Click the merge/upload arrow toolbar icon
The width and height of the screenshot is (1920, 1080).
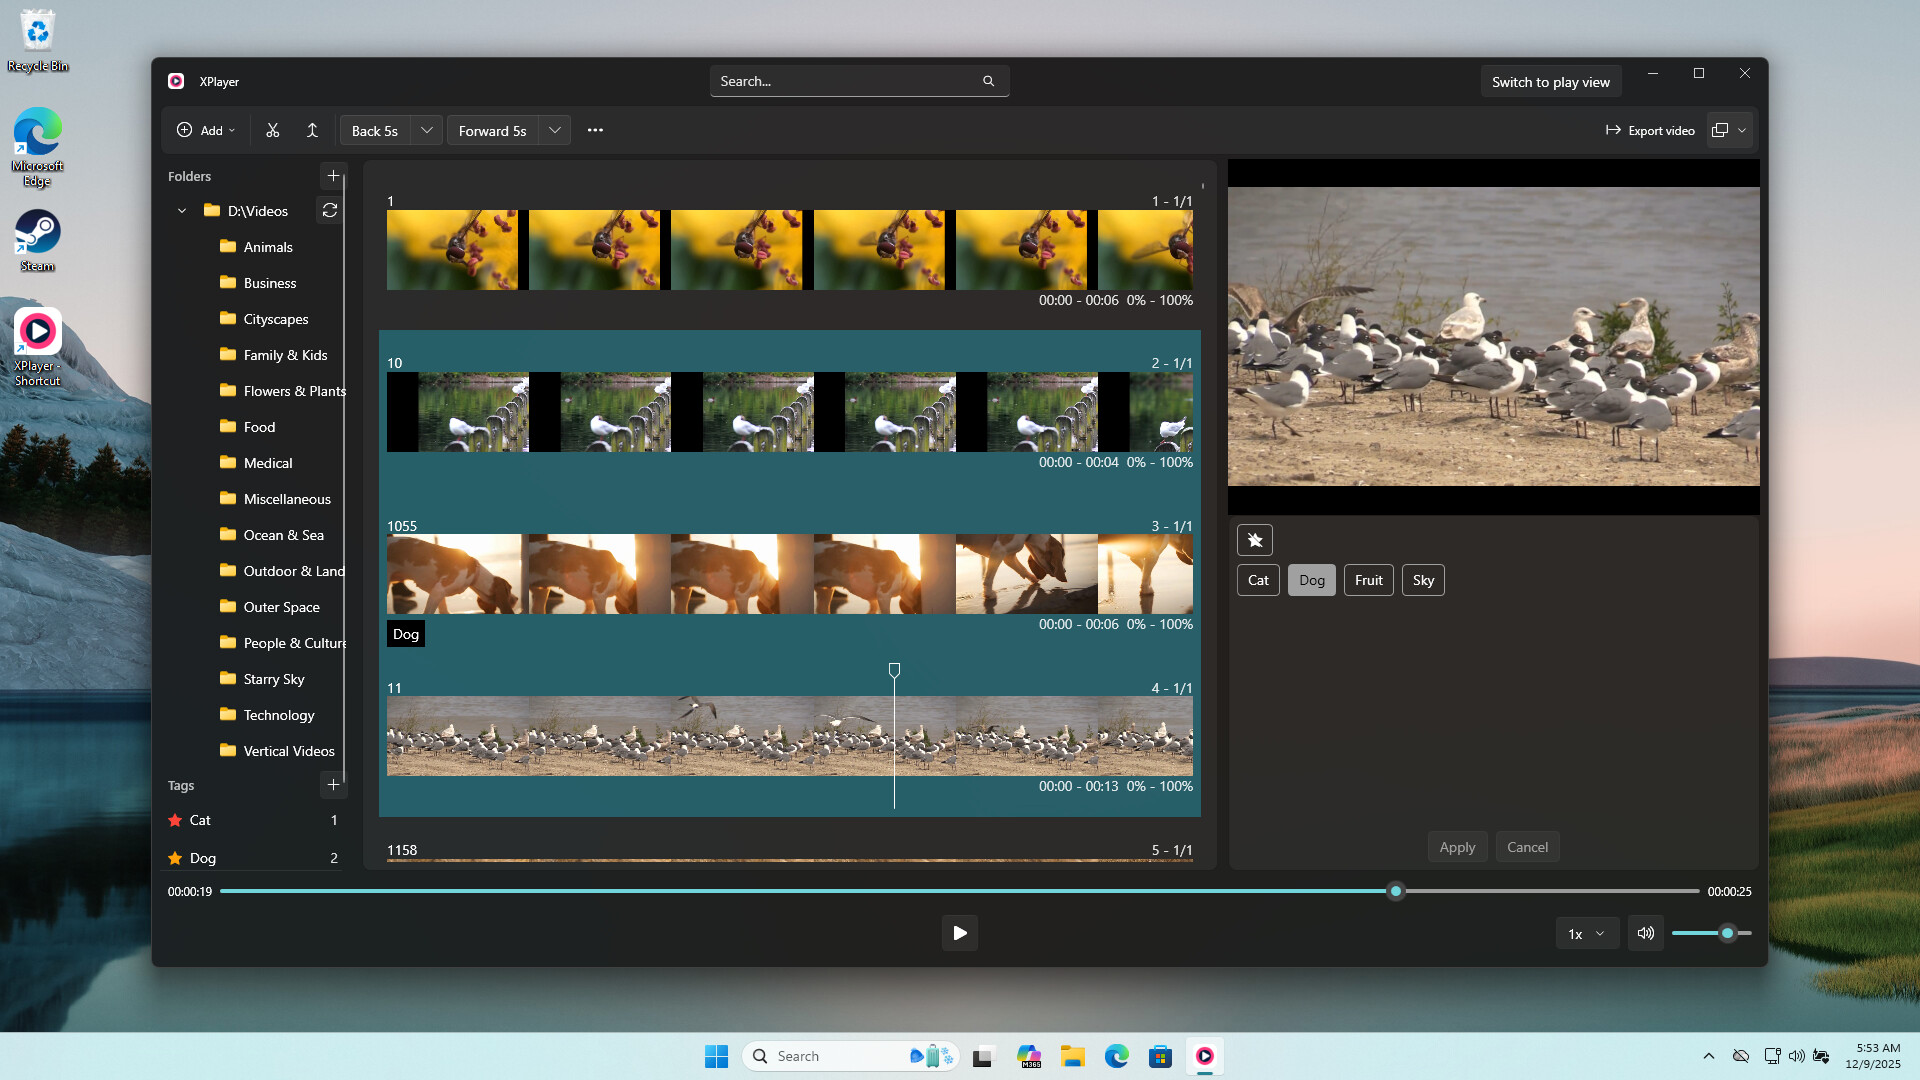312,130
